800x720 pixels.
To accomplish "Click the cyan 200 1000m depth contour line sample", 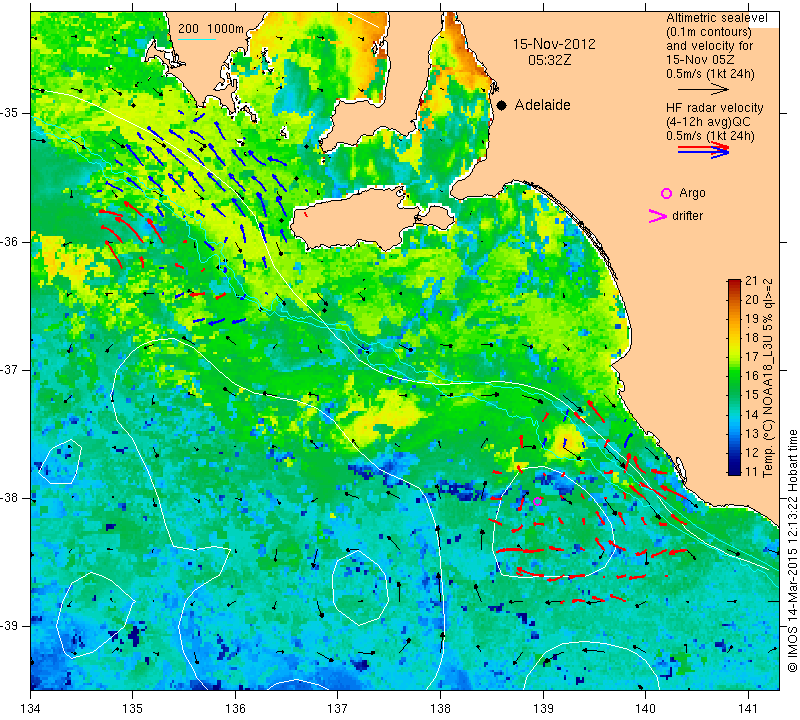I will point(197,39).
